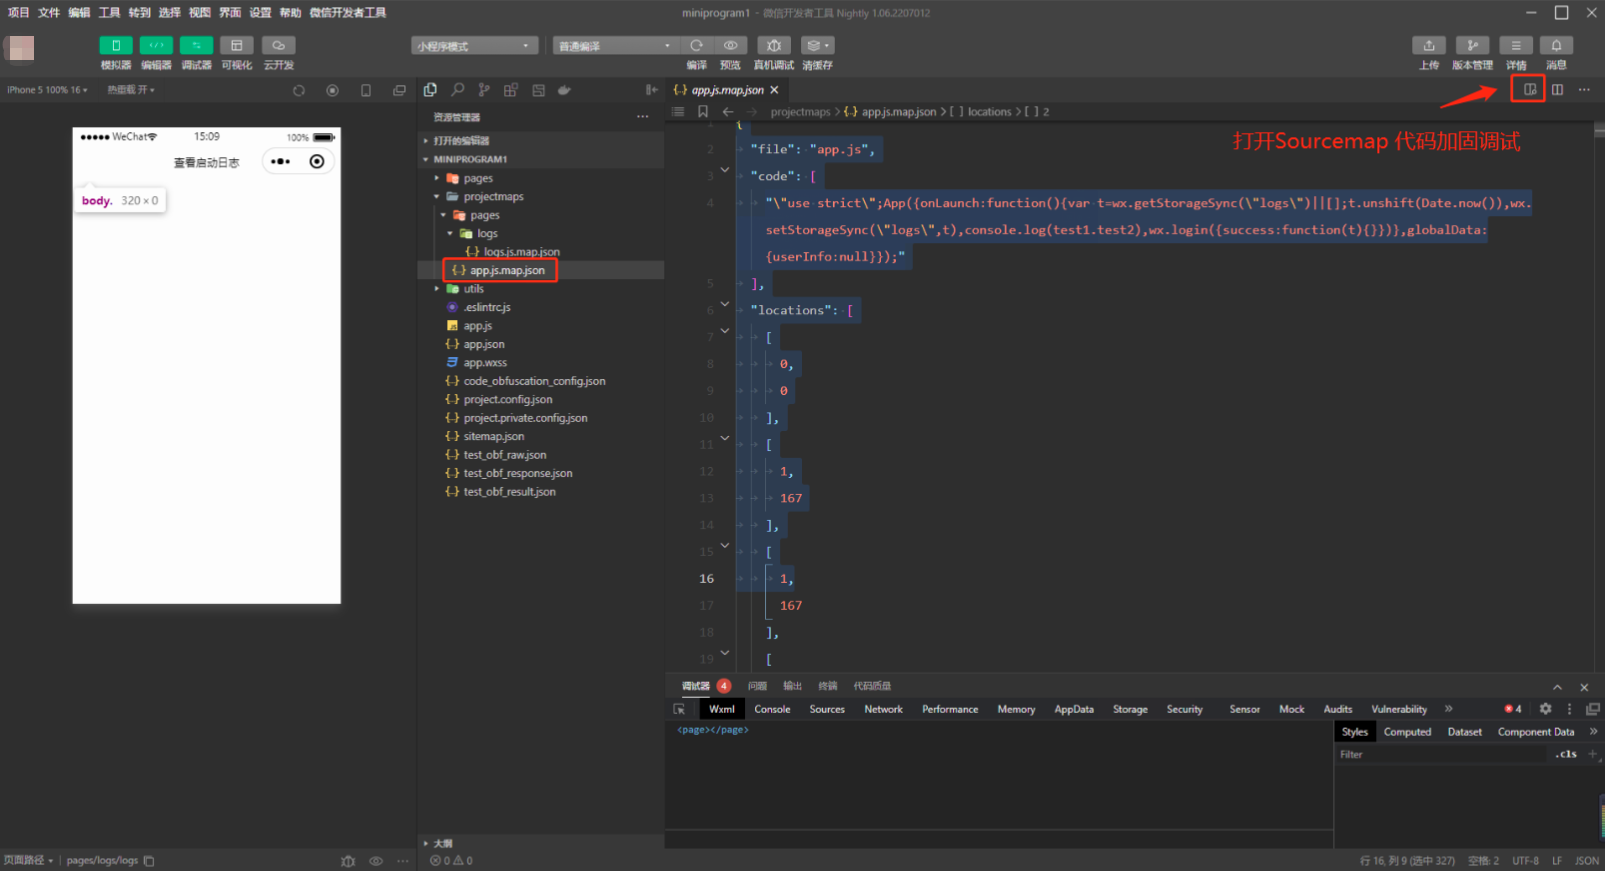Fold the "locations" array in editor gutter

(725, 304)
